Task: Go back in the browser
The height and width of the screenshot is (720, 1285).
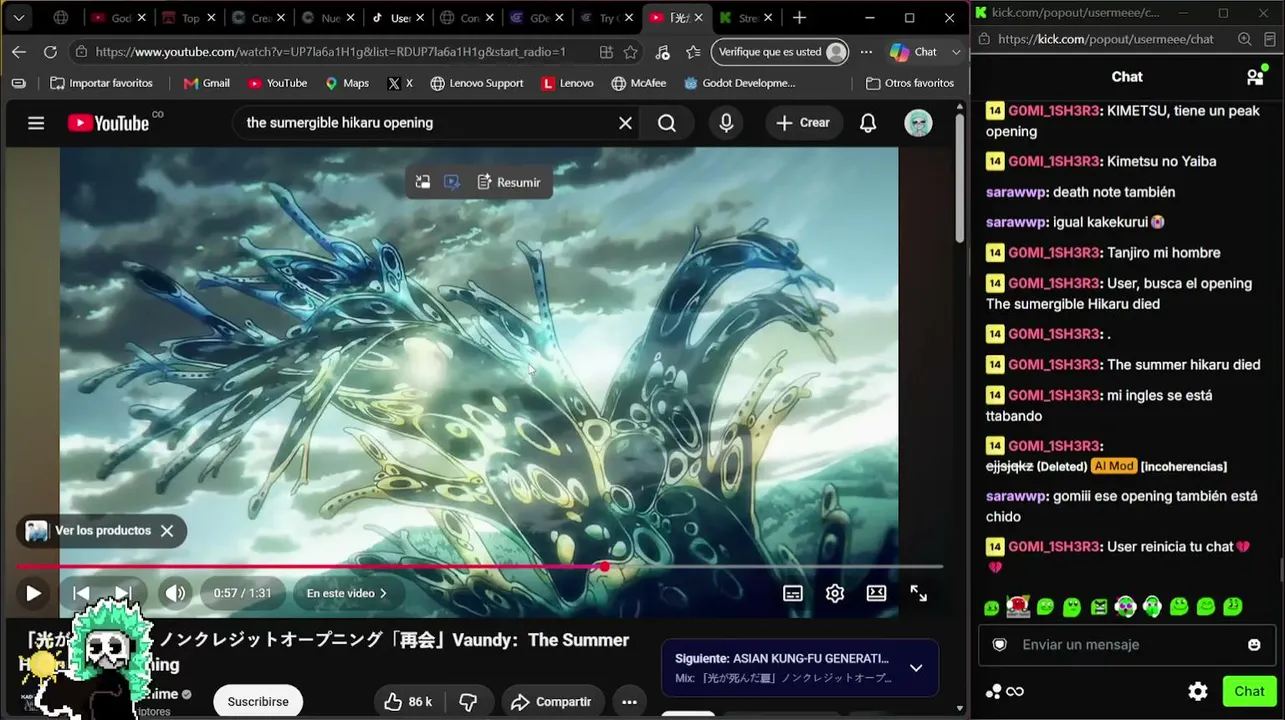Action: [19, 52]
